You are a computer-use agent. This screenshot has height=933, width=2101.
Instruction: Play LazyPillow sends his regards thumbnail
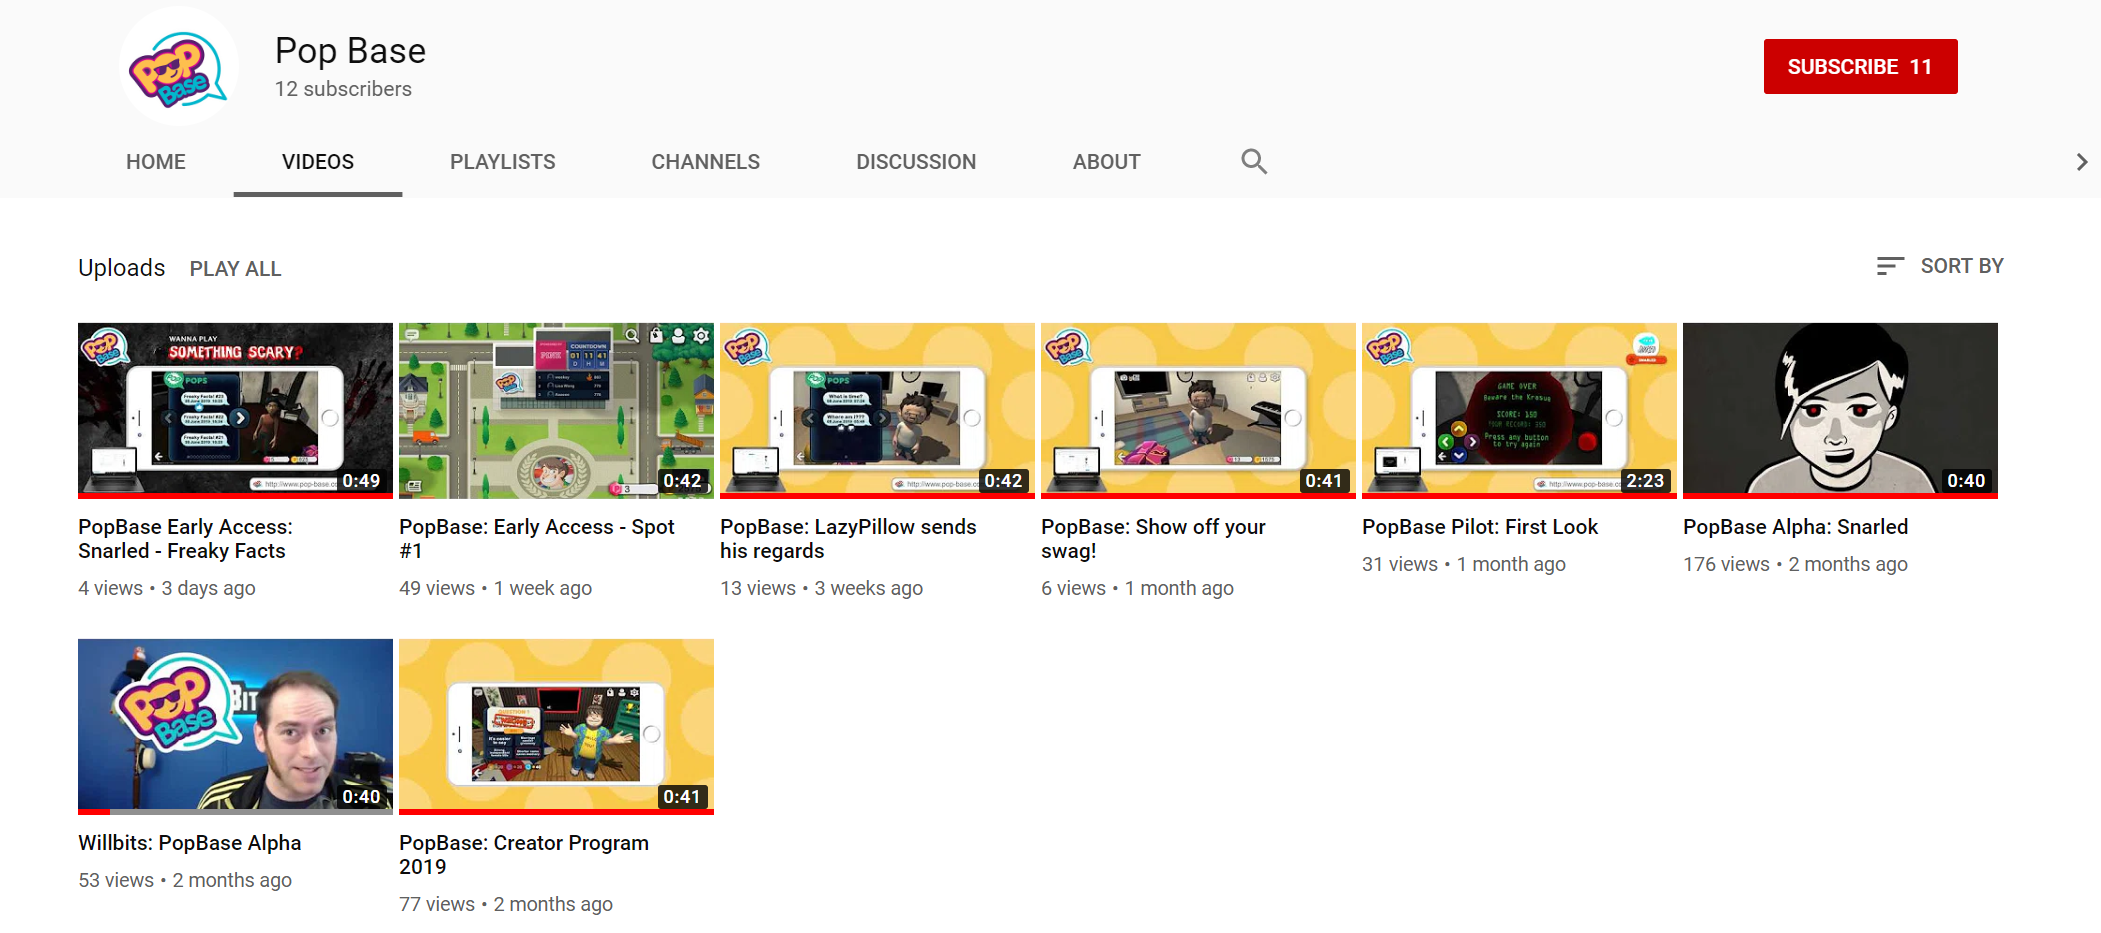877,410
